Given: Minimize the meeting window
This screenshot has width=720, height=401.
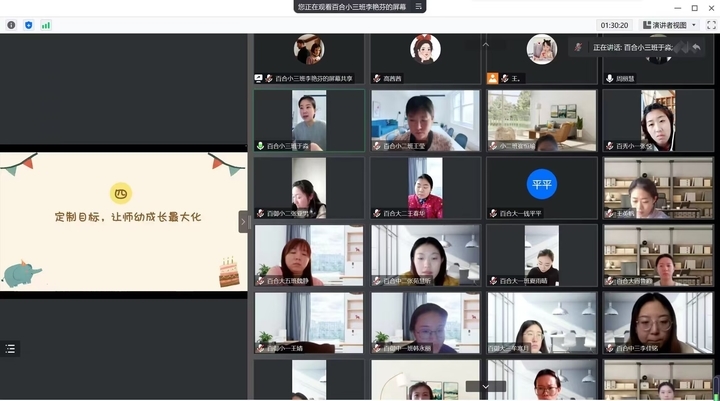Looking at the screenshot, I should (677, 8).
